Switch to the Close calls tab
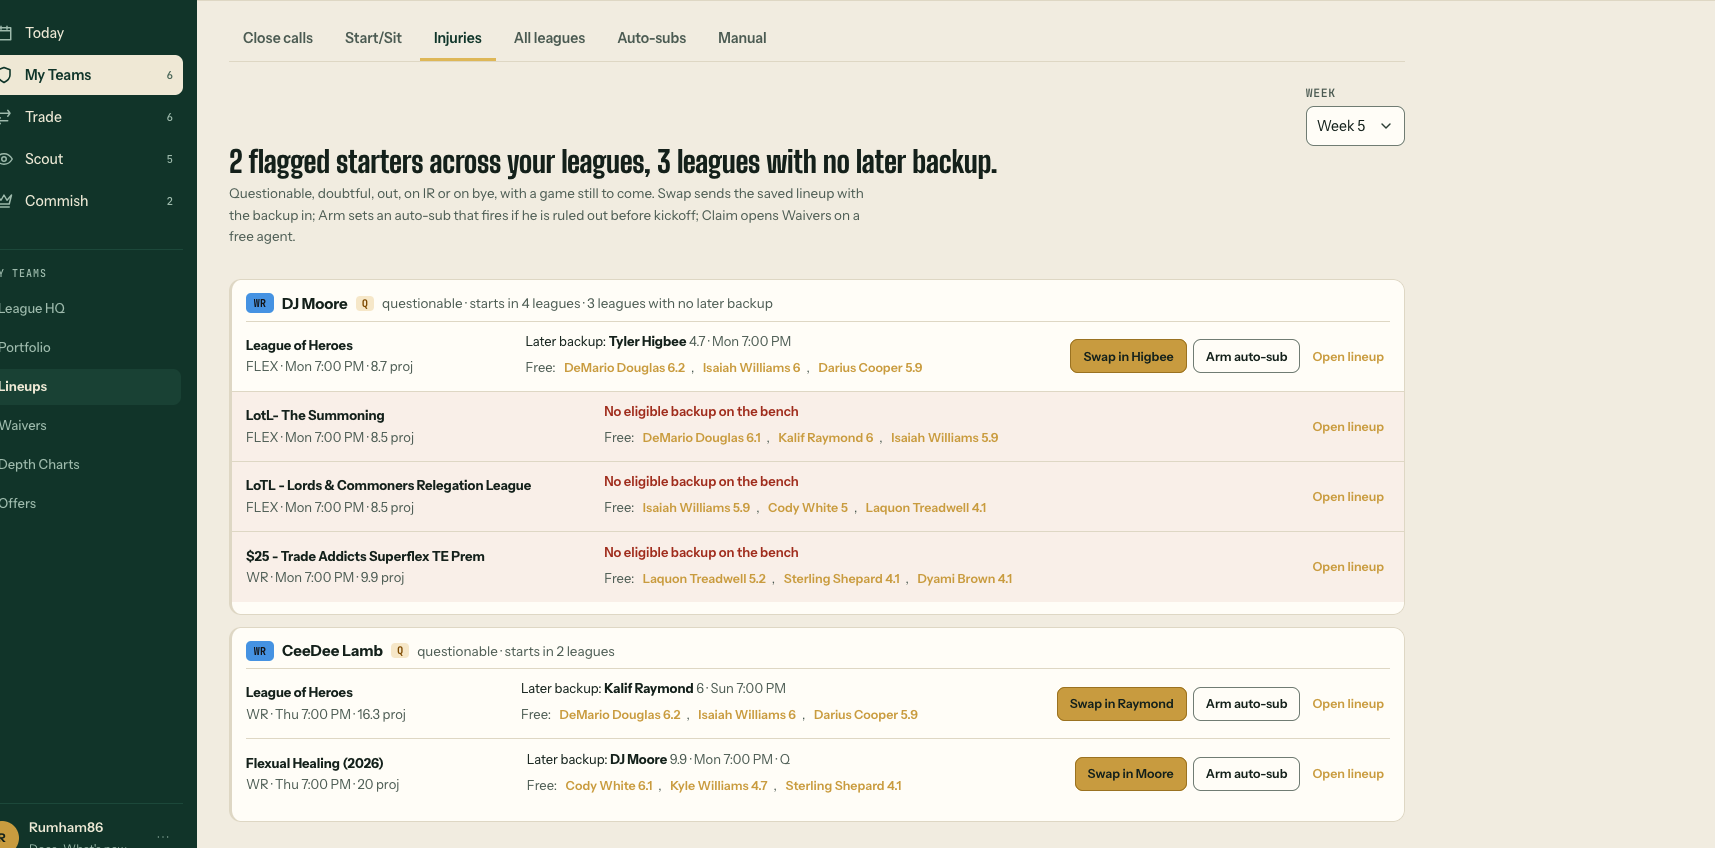1715x848 pixels. [278, 38]
